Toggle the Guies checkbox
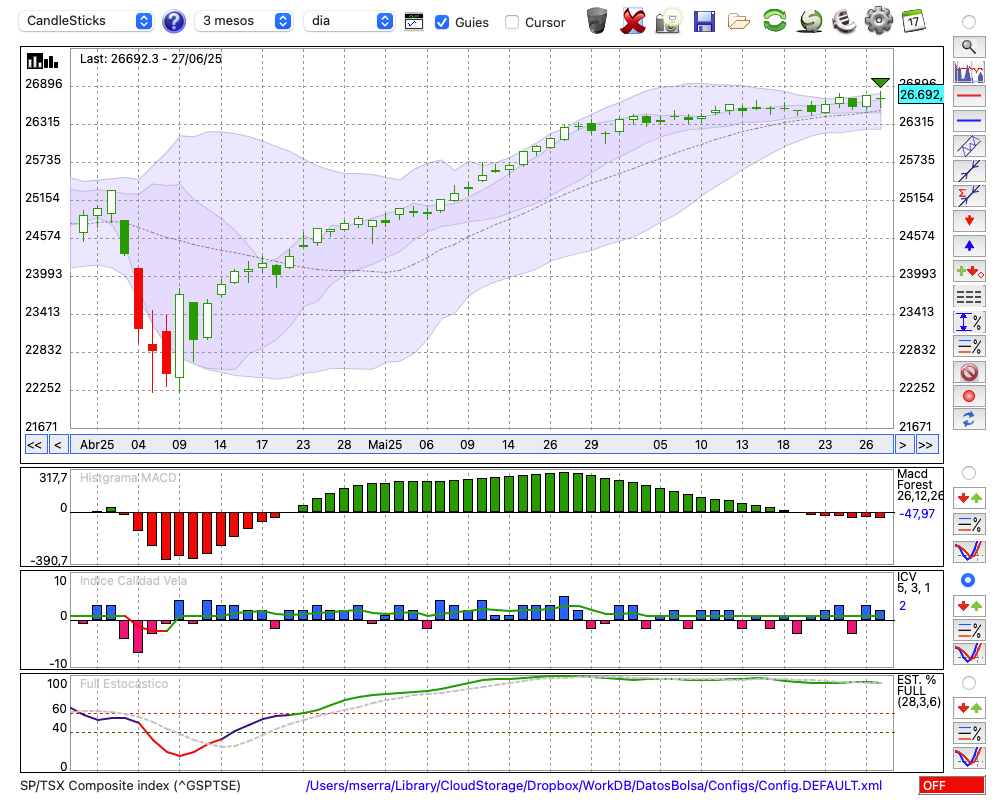 click(441, 22)
